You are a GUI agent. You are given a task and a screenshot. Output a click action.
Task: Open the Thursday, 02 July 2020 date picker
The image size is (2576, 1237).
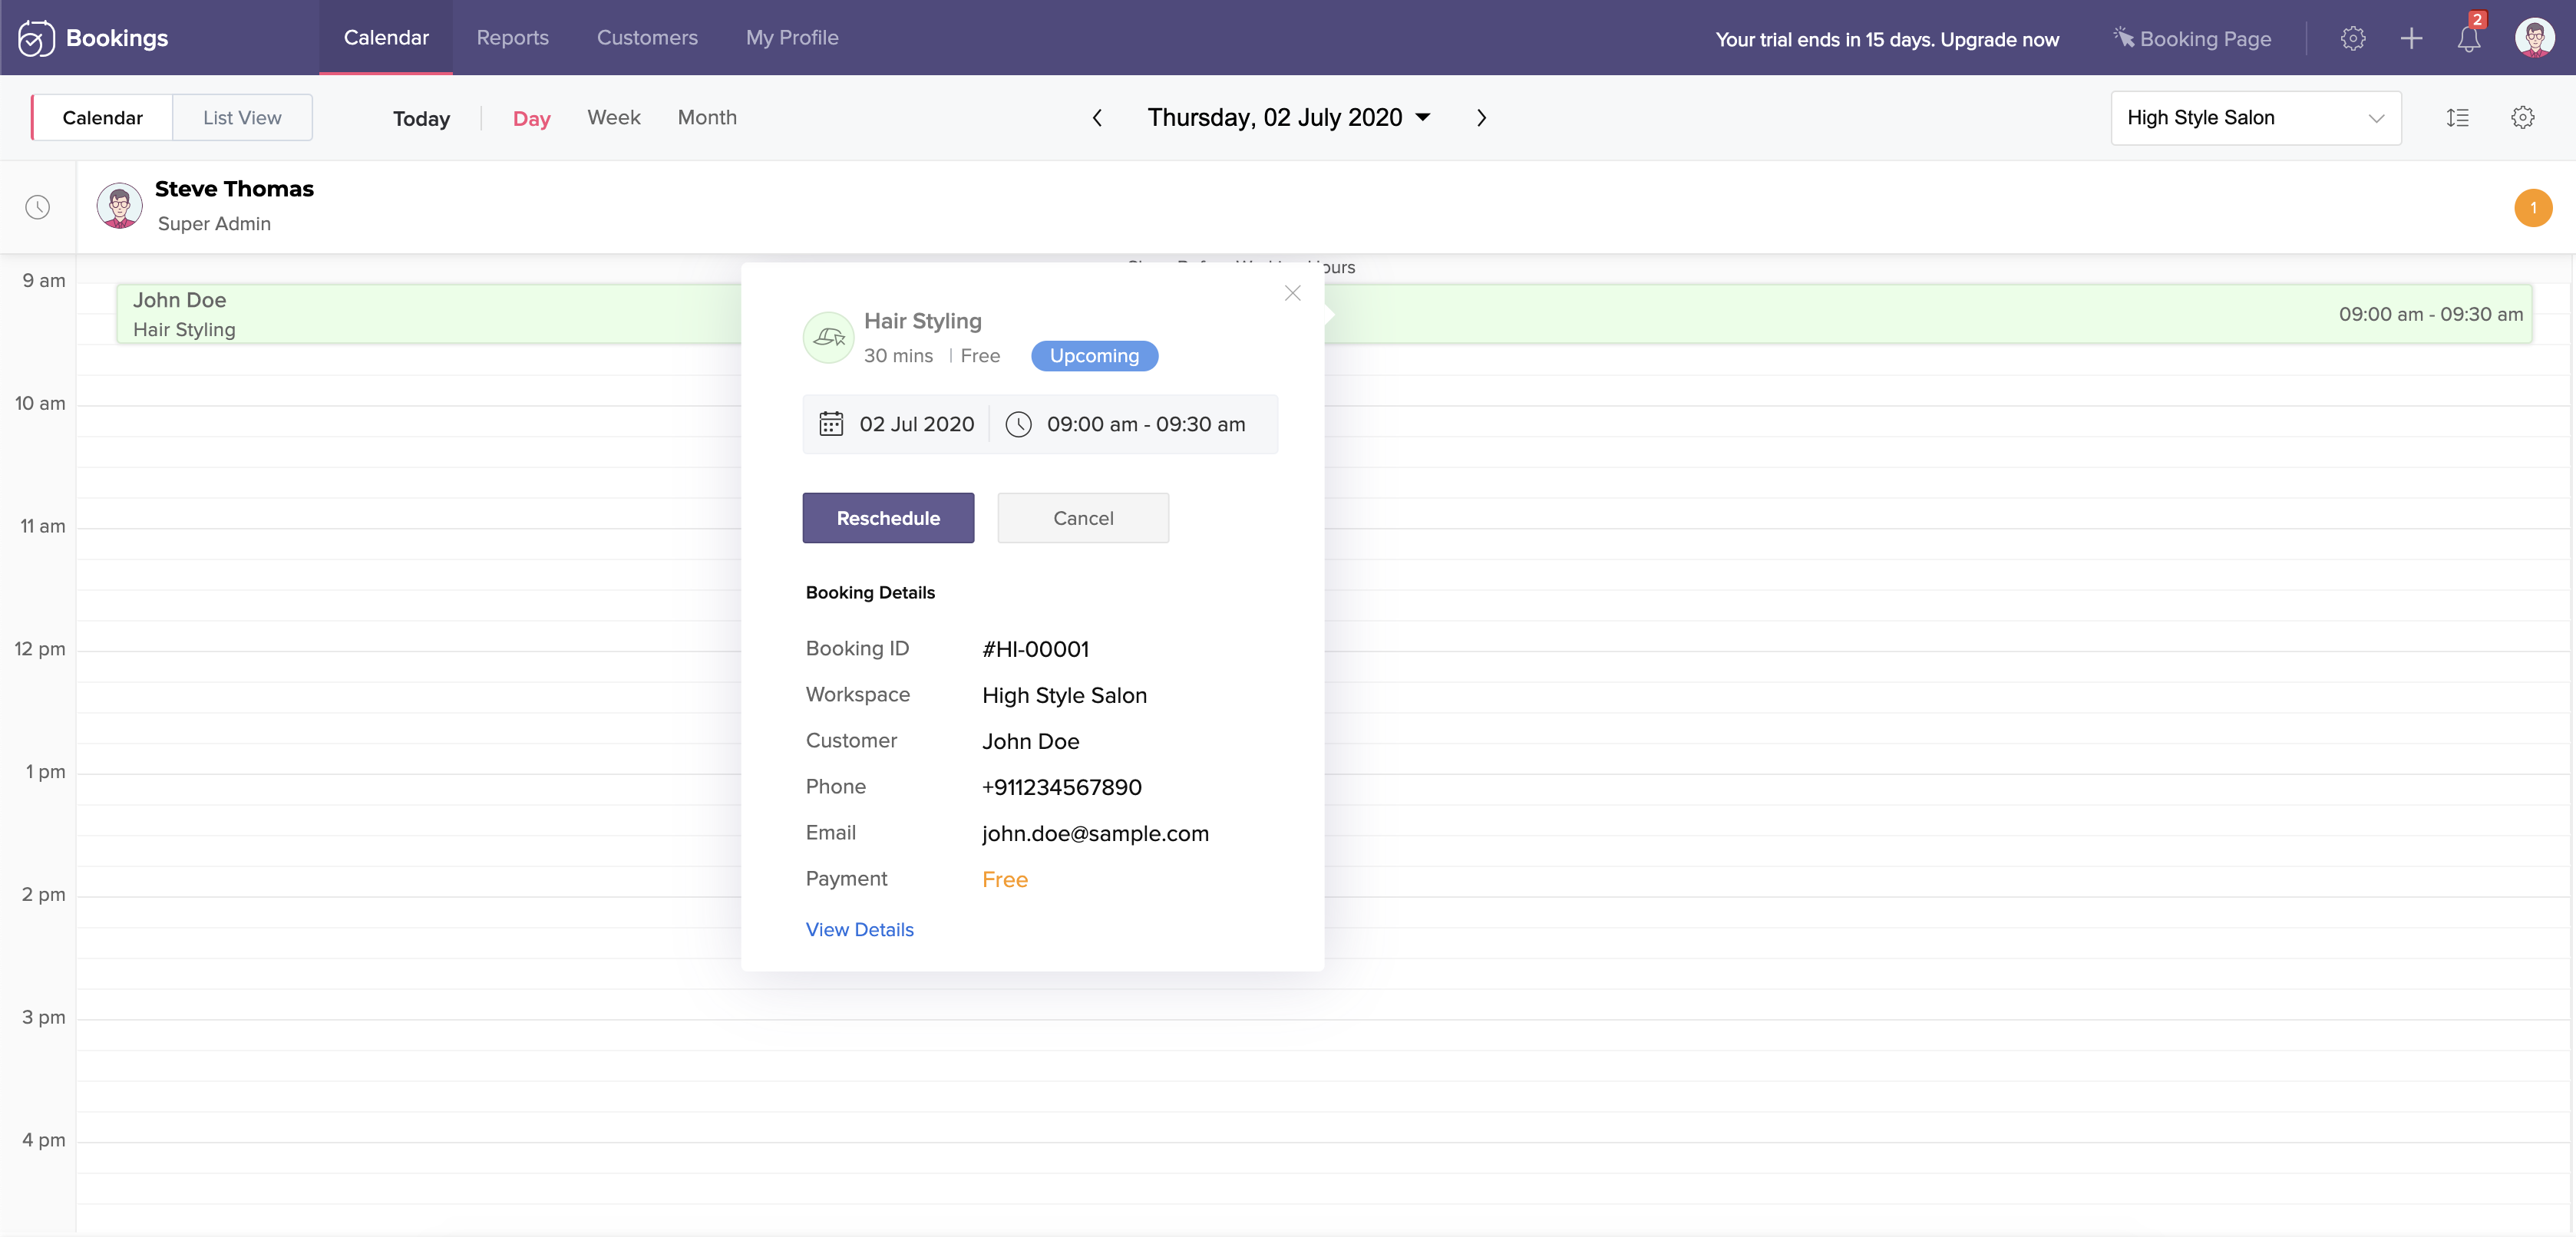pos(1288,118)
